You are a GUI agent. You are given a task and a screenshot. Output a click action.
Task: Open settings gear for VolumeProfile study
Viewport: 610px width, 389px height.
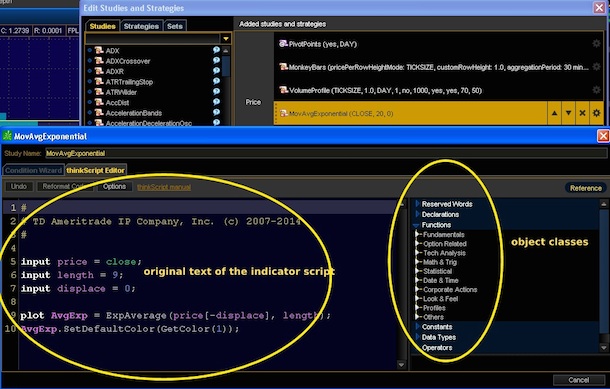click(x=596, y=90)
